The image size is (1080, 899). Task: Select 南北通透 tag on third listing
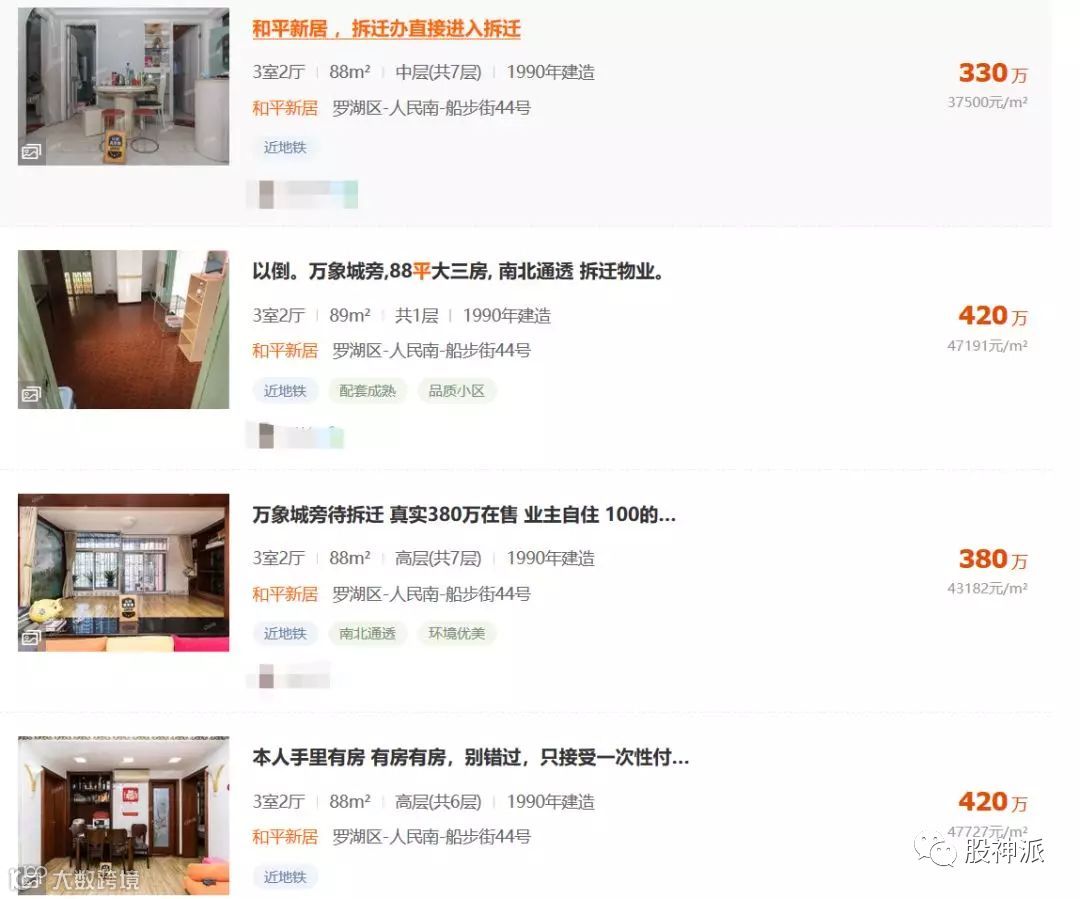click(367, 634)
